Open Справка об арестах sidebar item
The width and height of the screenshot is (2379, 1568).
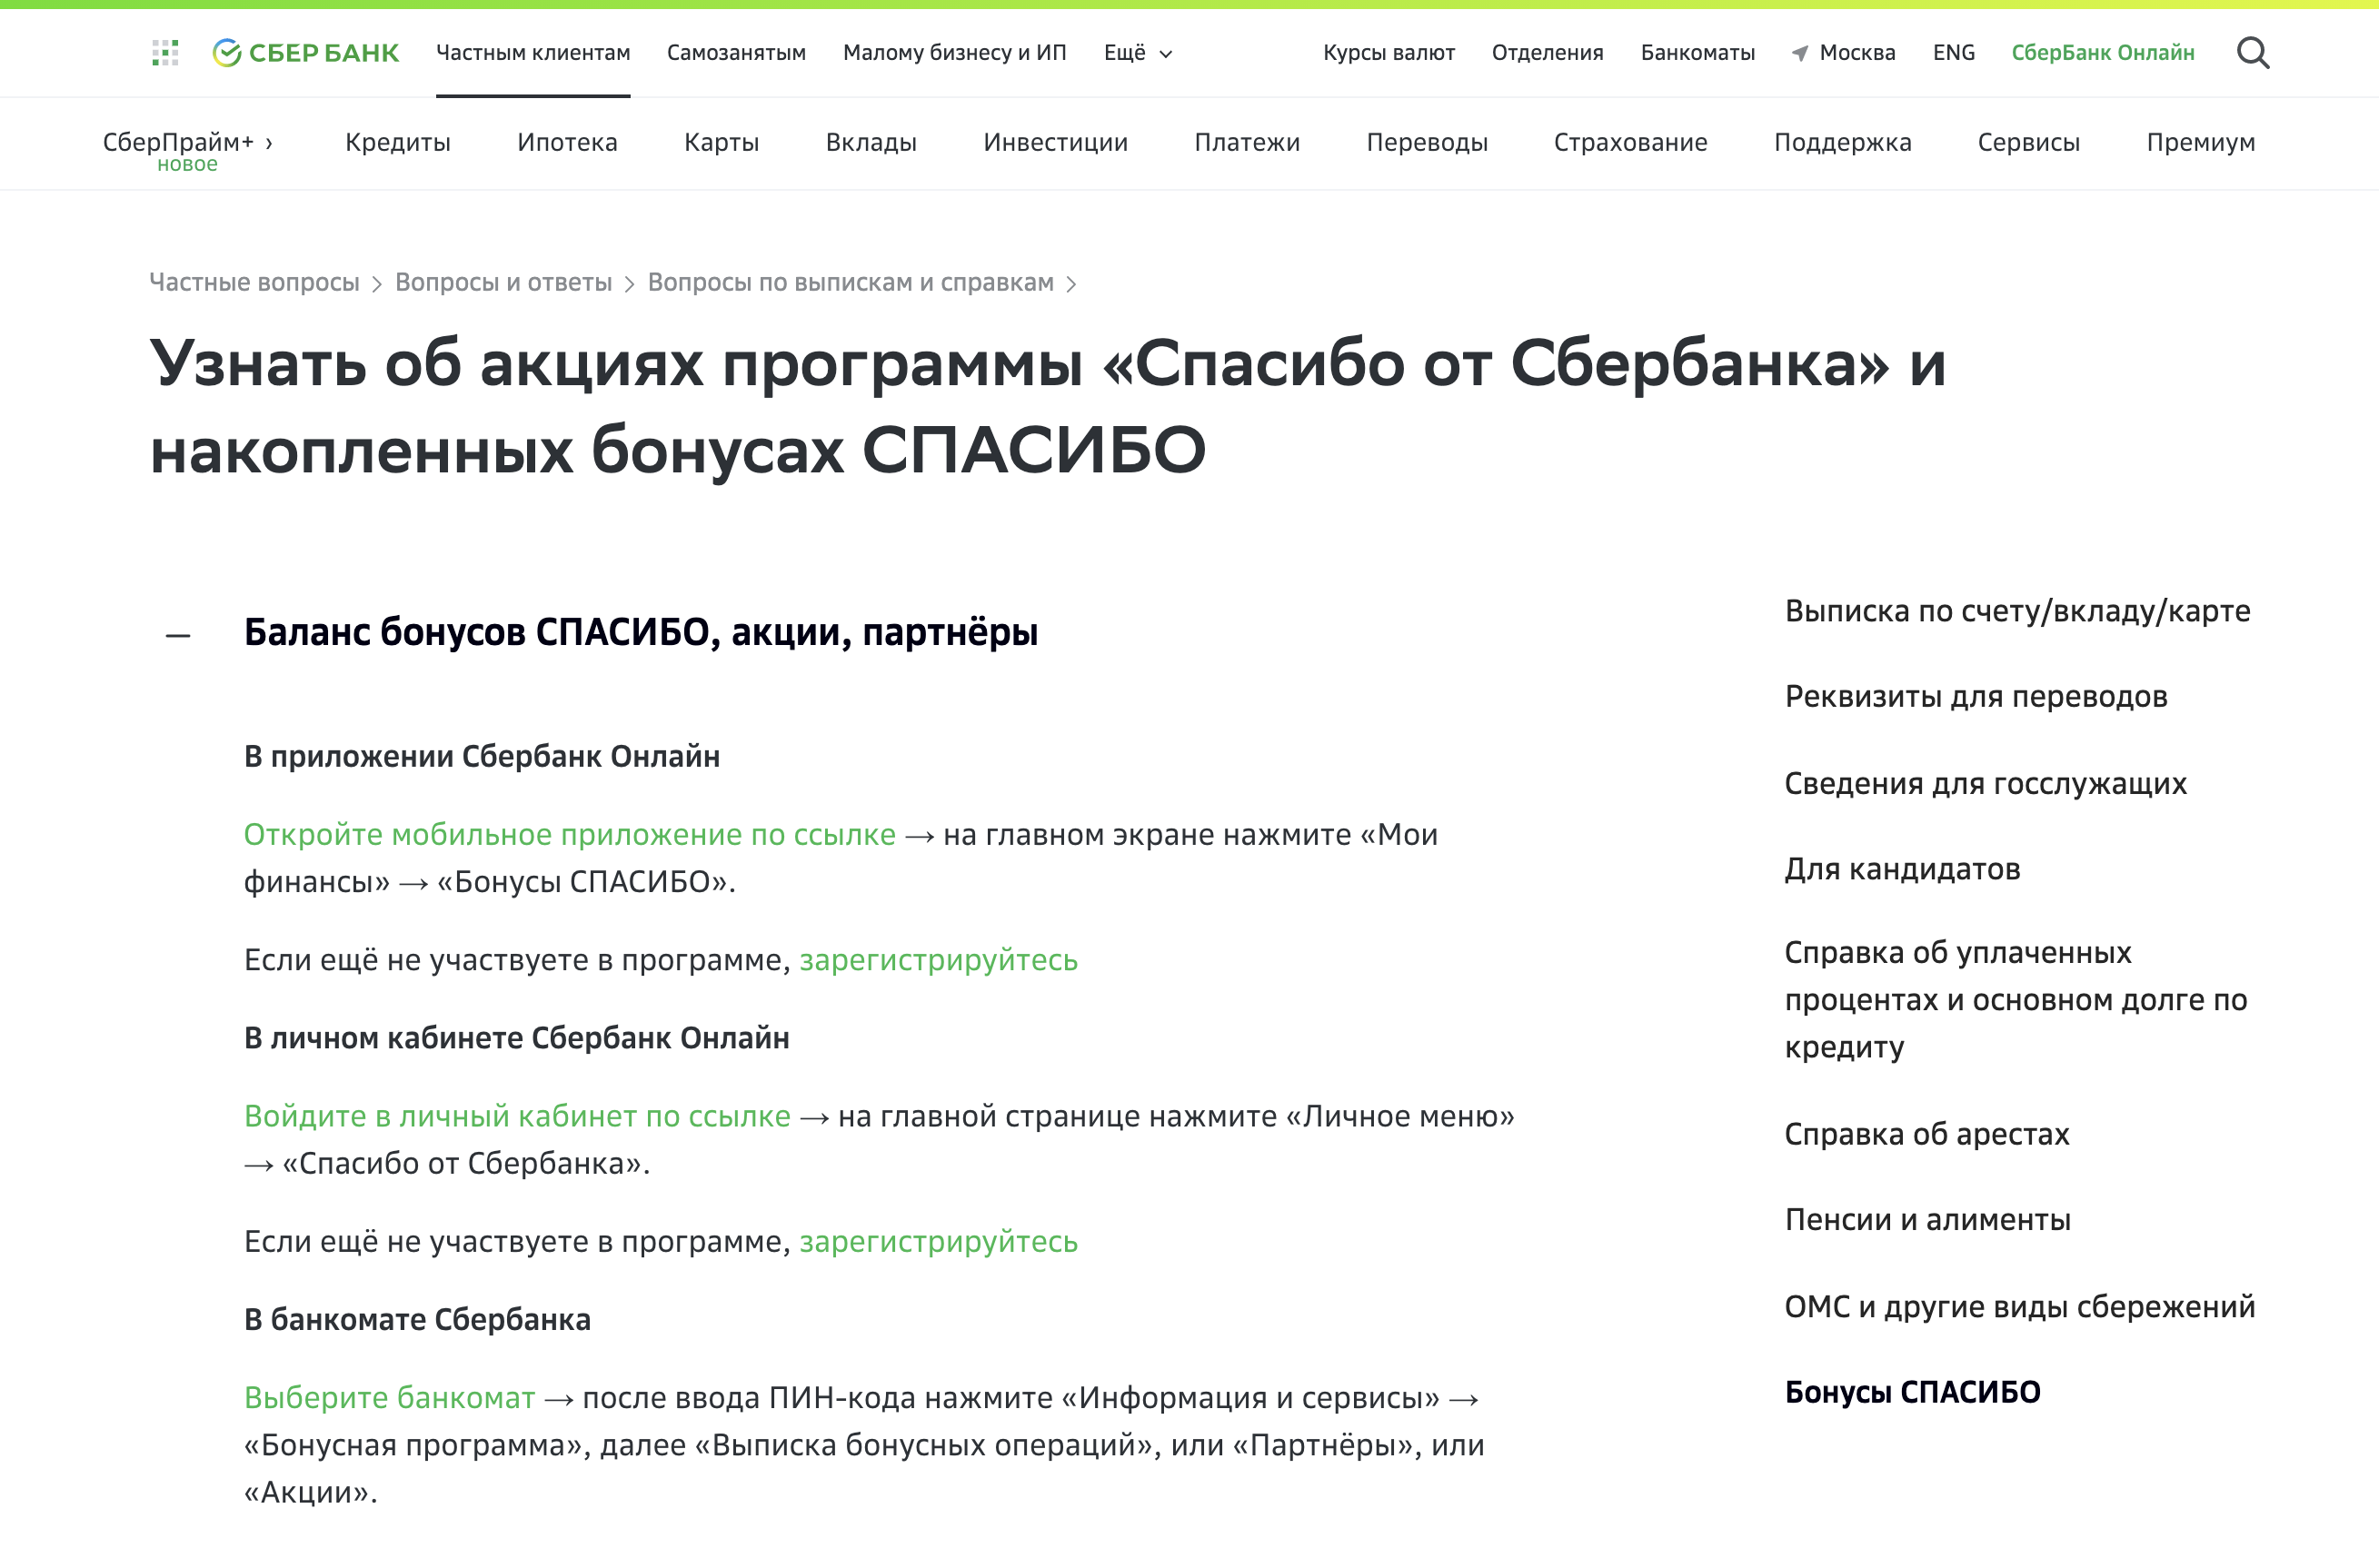[1927, 1135]
